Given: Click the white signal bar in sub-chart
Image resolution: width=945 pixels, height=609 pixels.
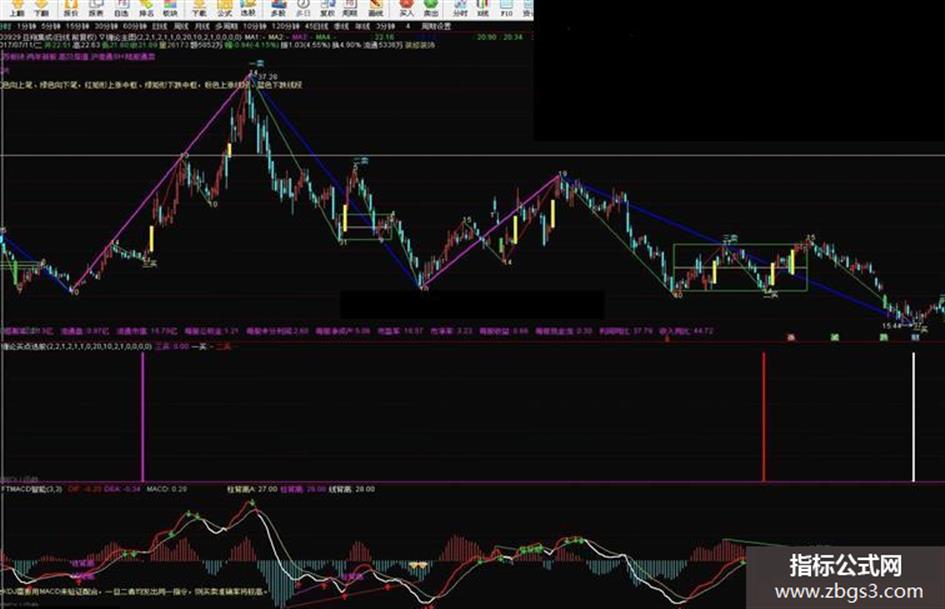Looking at the screenshot, I should click(914, 417).
